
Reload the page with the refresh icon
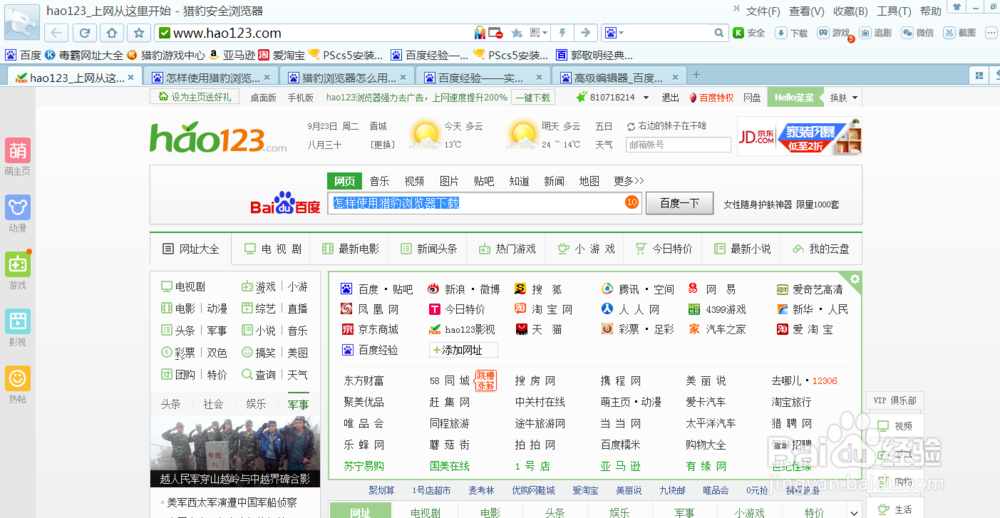[84, 33]
